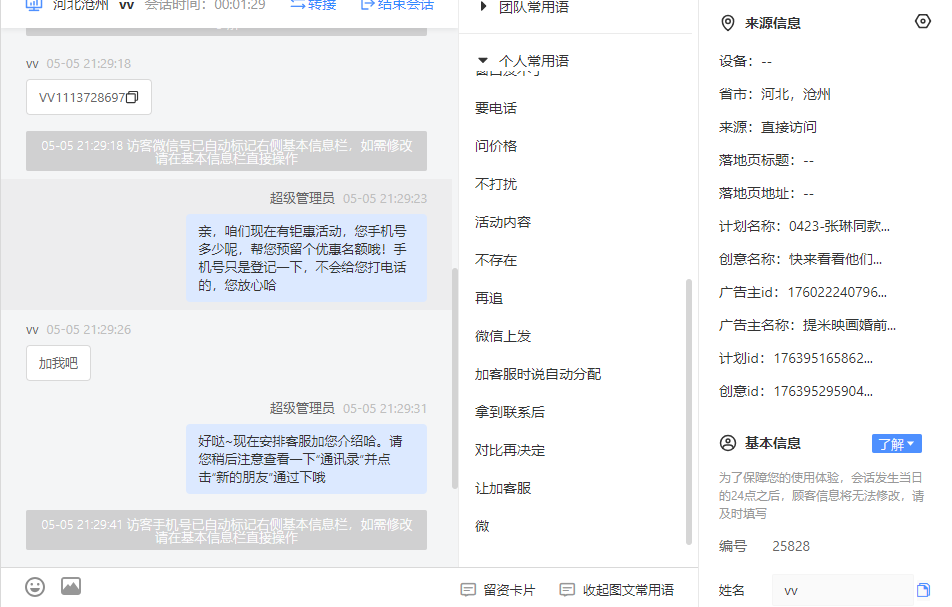
Task: Click the 姓名 input field containing vv
Action: point(843,590)
